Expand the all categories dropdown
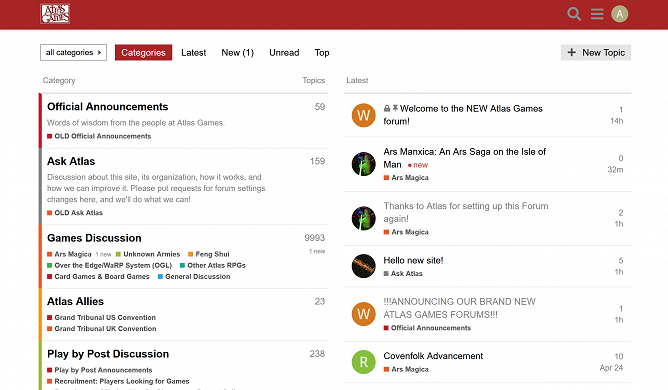 pyautogui.click(x=73, y=52)
